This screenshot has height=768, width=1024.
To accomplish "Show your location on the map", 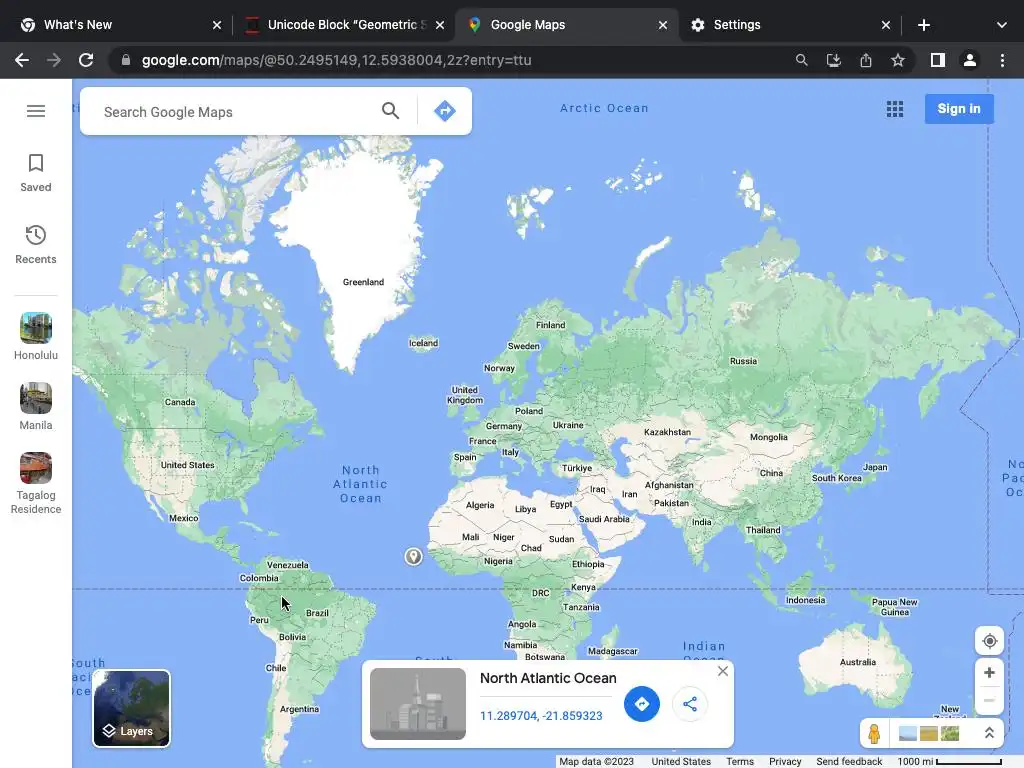I will point(989,641).
